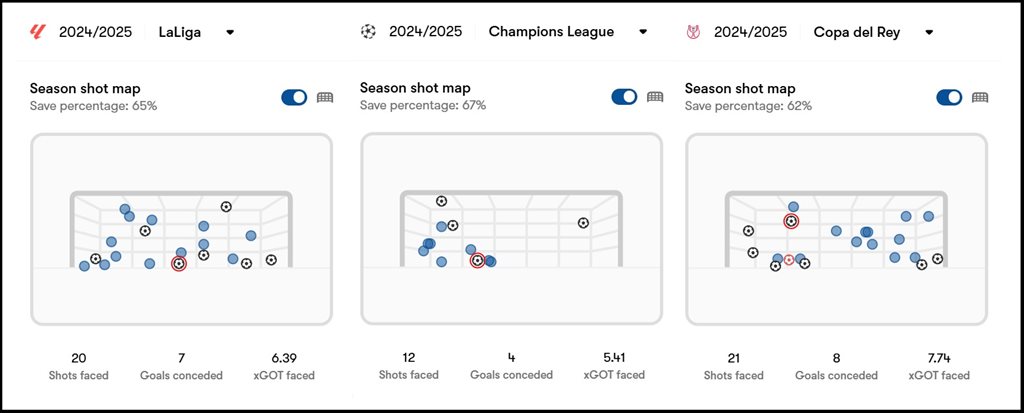Viewport: 1024px width, 413px height.
Task: Click LaLiga Goals conceded stat
Action: pyautogui.click(x=181, y=366)
